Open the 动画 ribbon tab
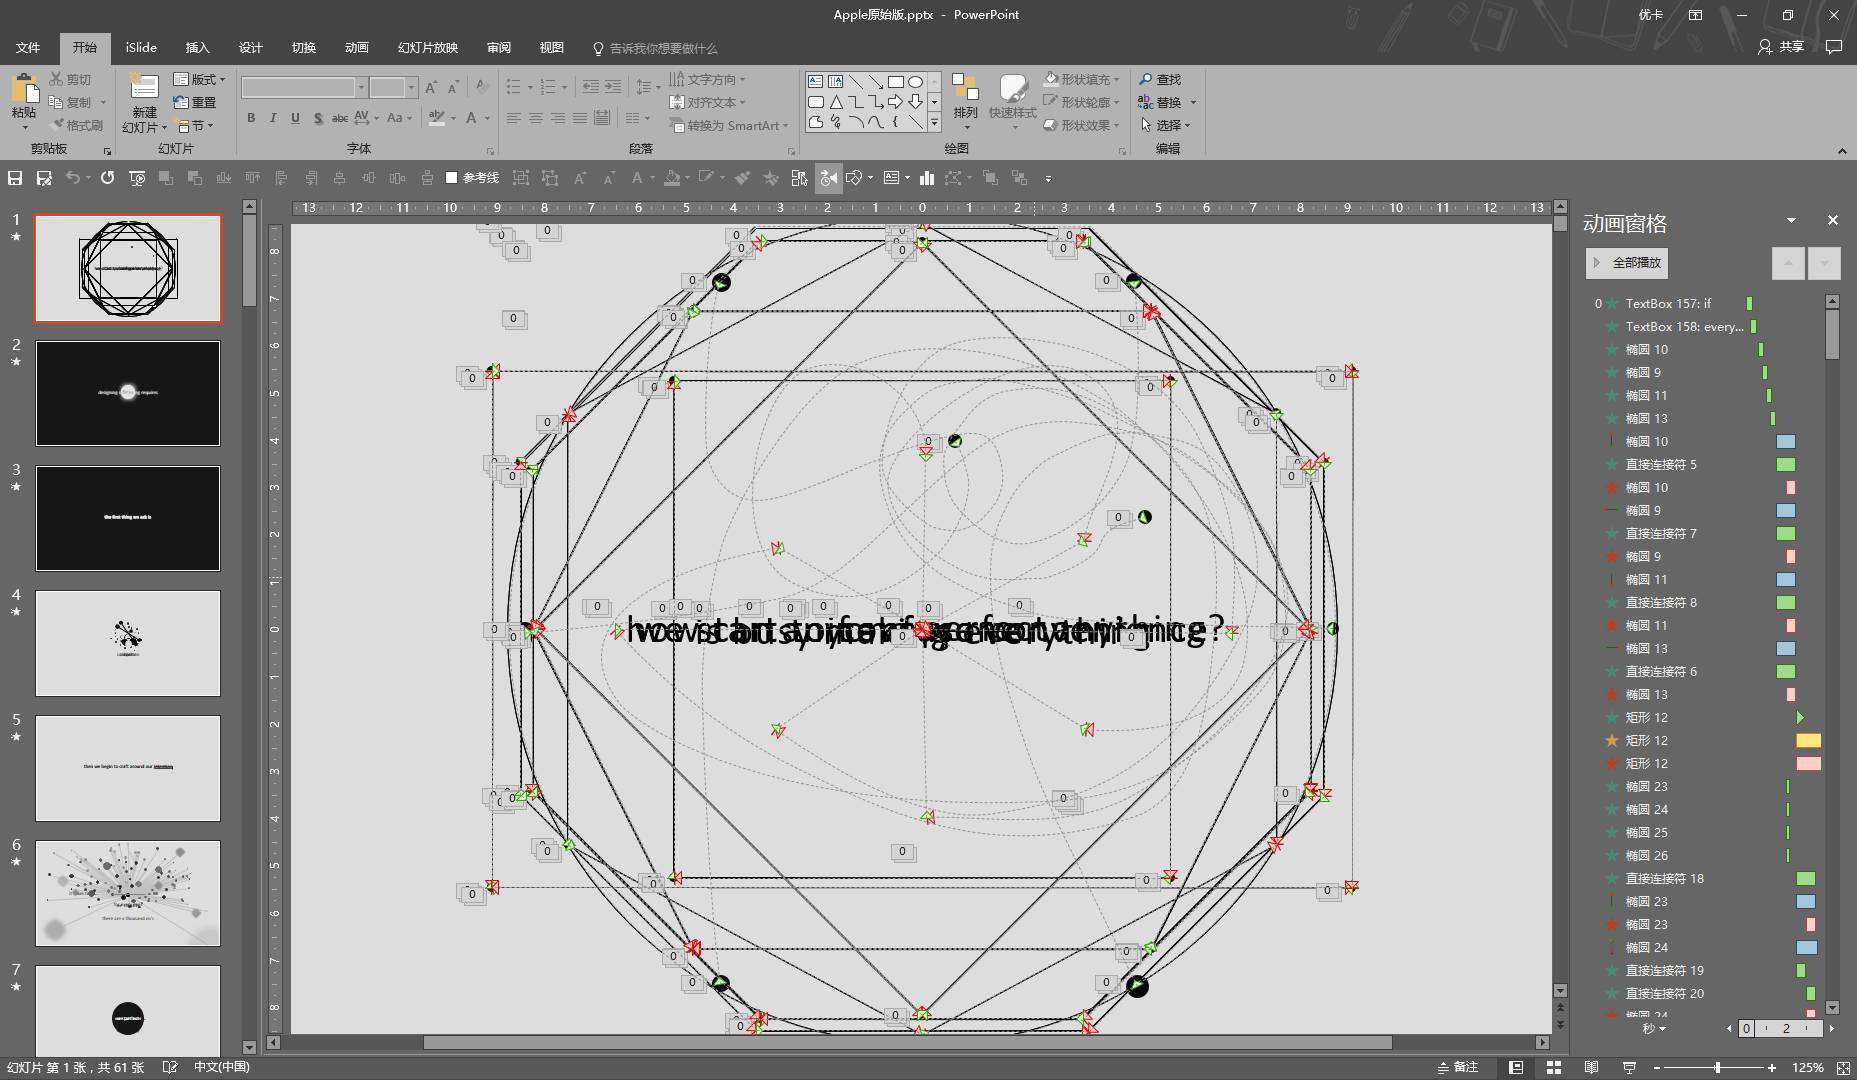The image size is (1857, 1080). coord(356,48)
